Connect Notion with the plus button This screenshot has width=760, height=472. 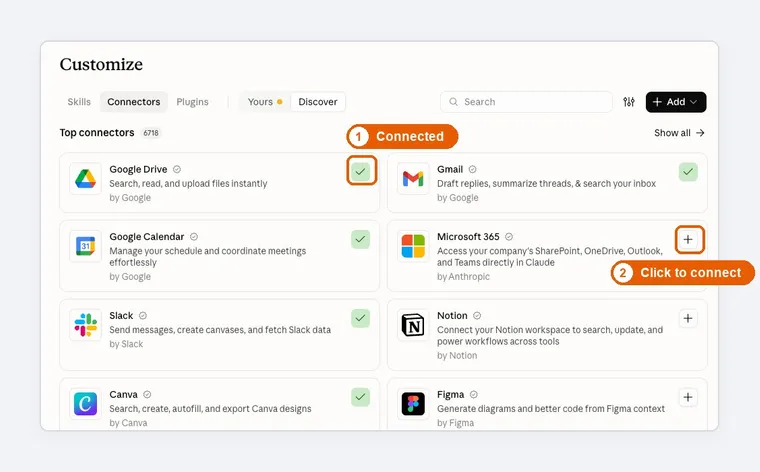[x=688, y=318]
